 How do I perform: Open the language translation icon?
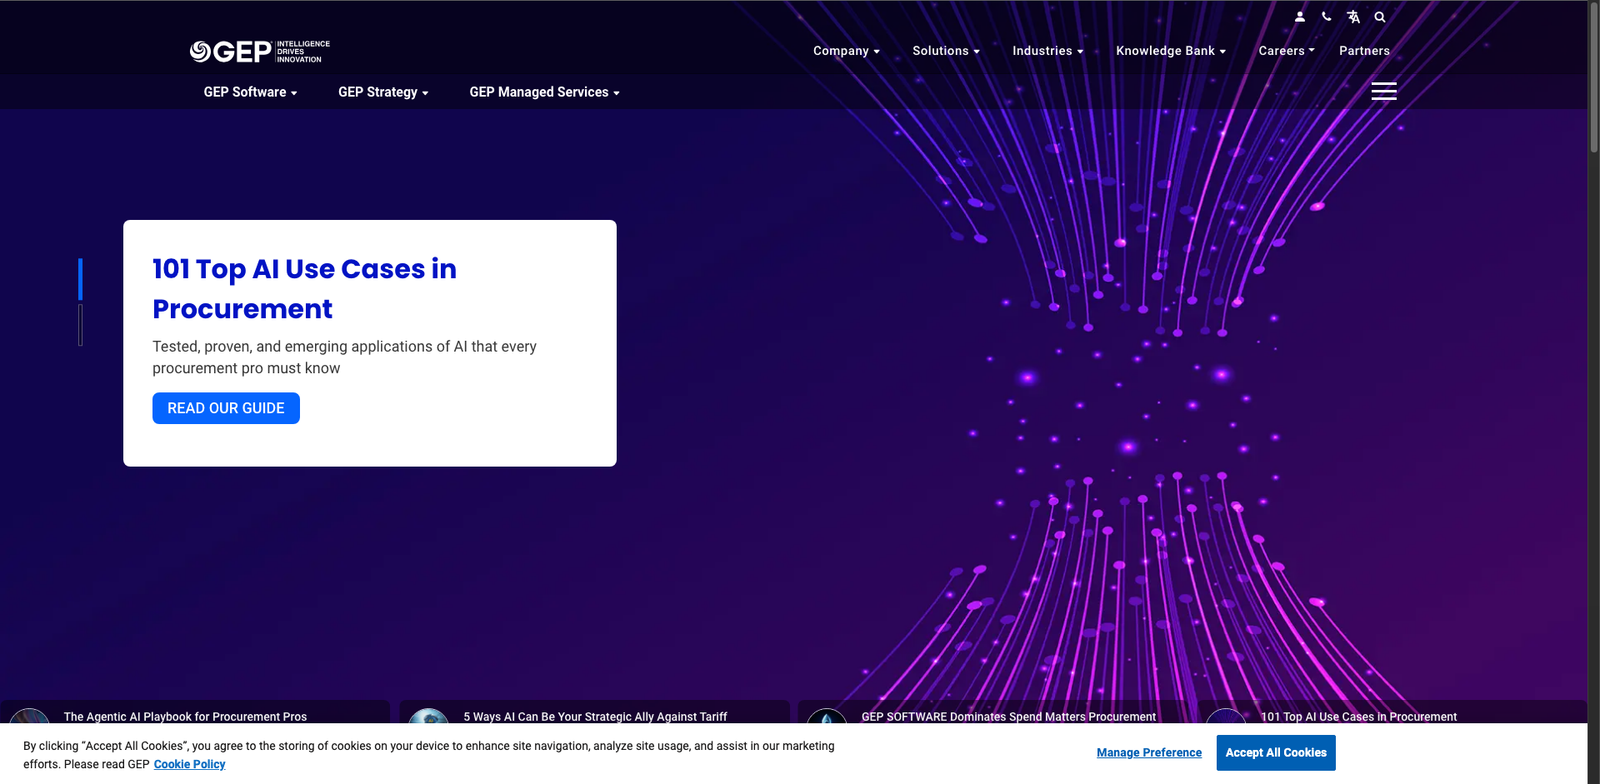coord(1353,17)
